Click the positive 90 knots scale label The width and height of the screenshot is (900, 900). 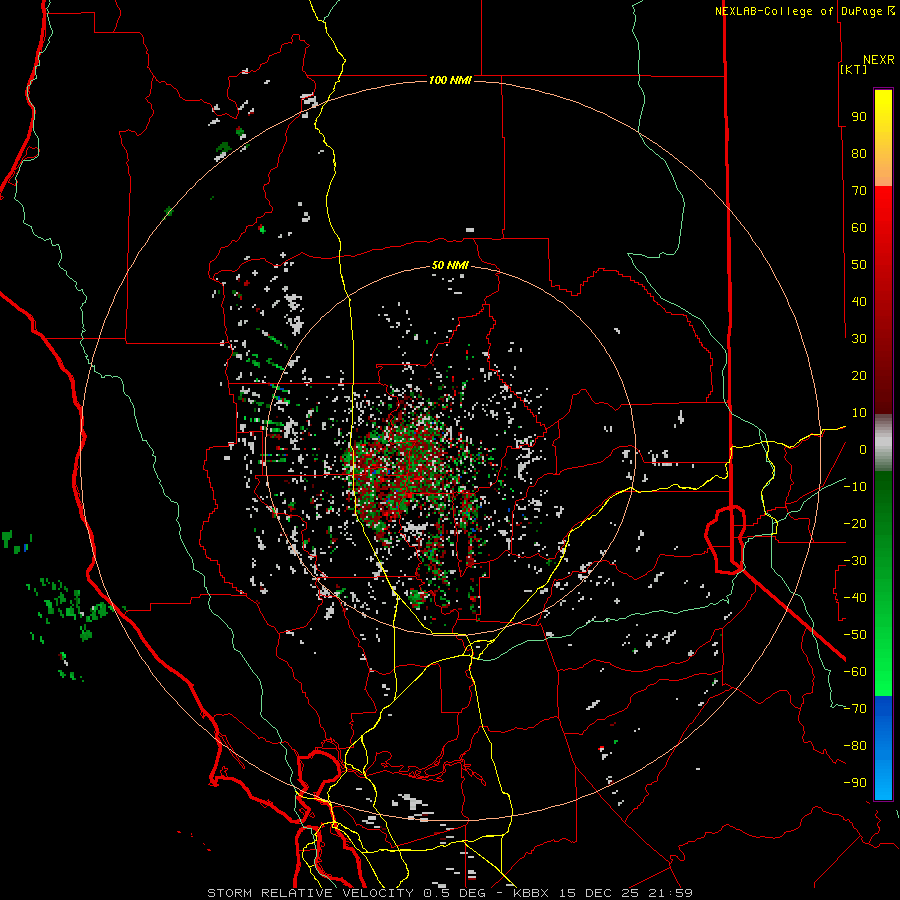859,117
